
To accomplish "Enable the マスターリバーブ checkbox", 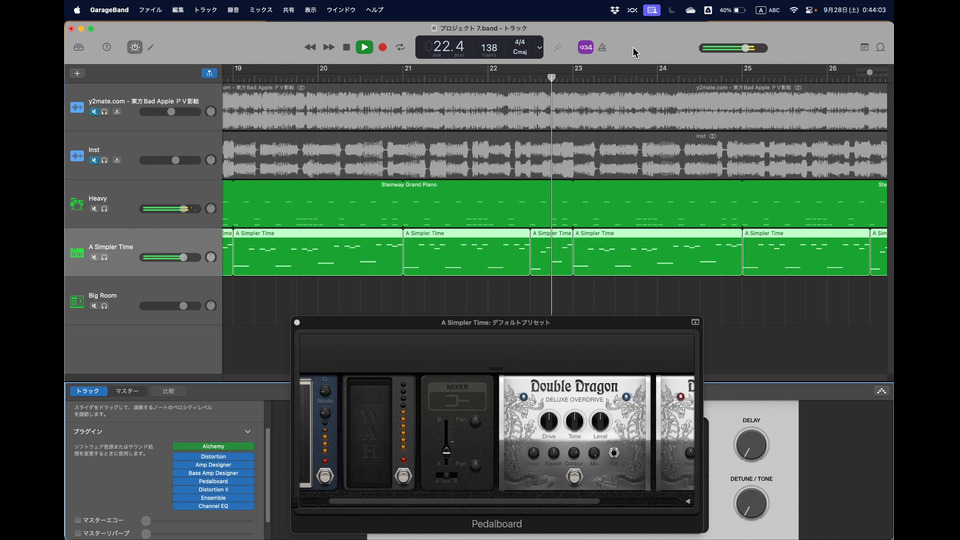I will (x=78, y=533).
